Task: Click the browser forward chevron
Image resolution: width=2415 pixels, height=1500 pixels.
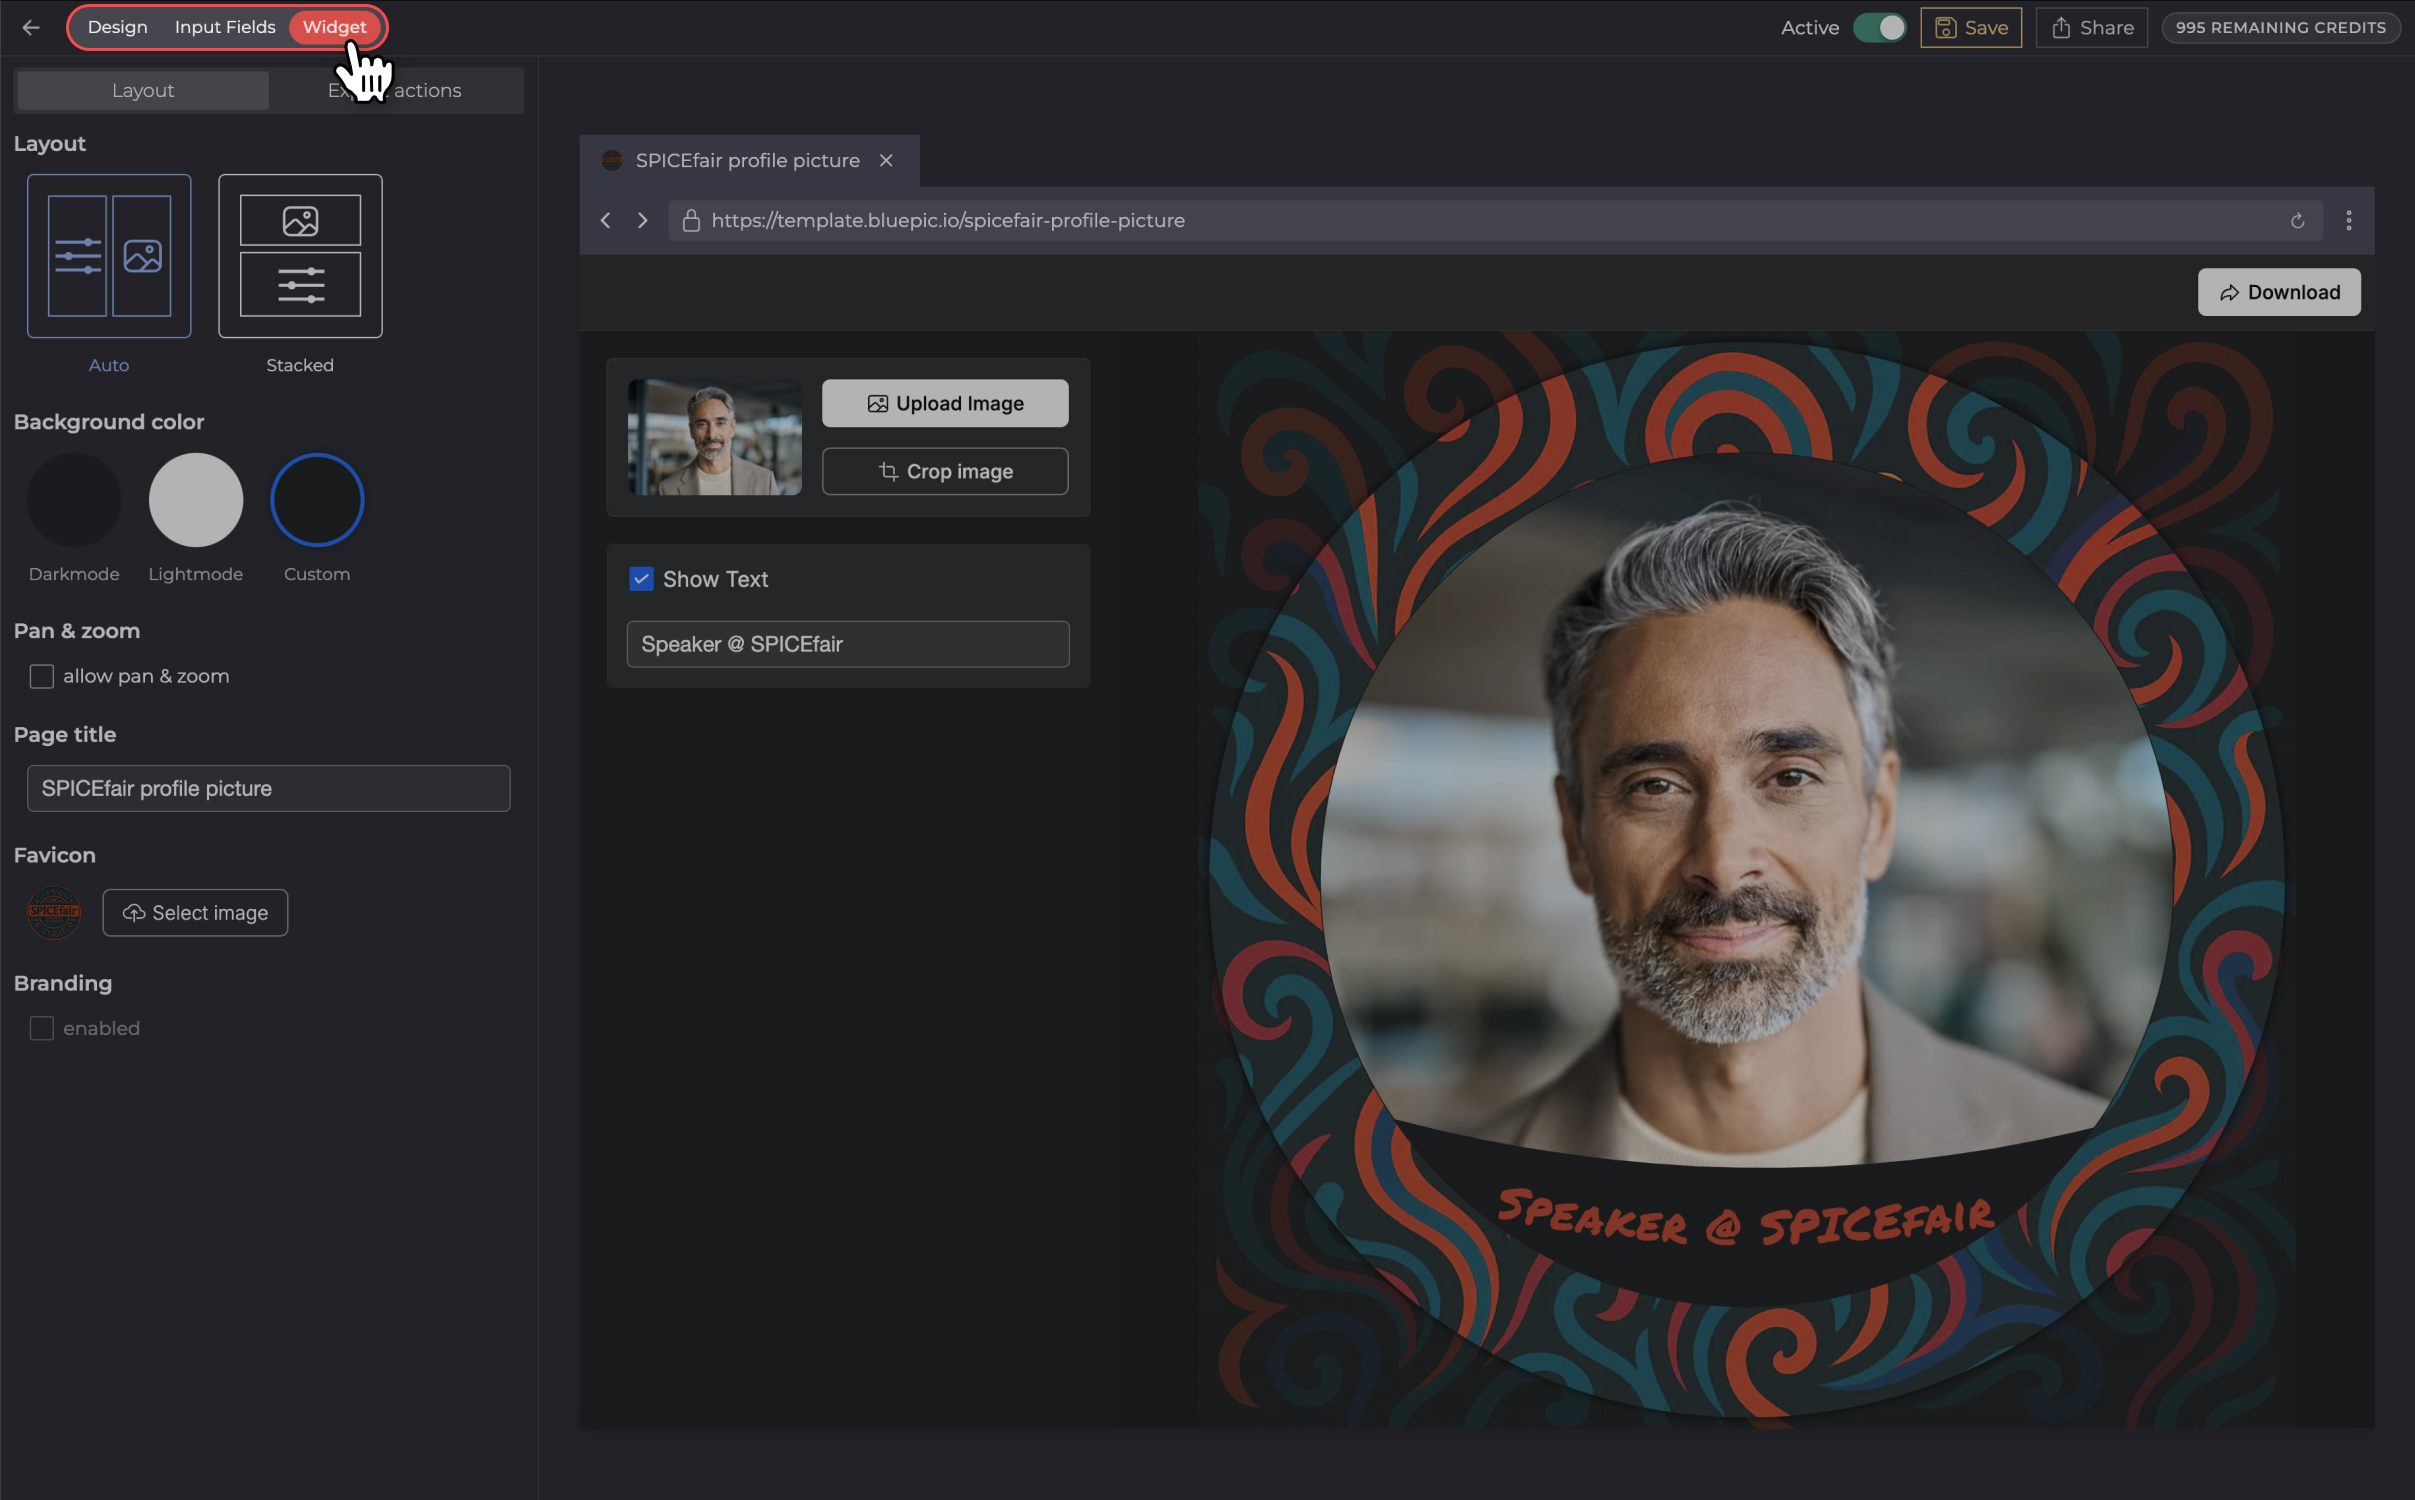Action: click(643, 221)
